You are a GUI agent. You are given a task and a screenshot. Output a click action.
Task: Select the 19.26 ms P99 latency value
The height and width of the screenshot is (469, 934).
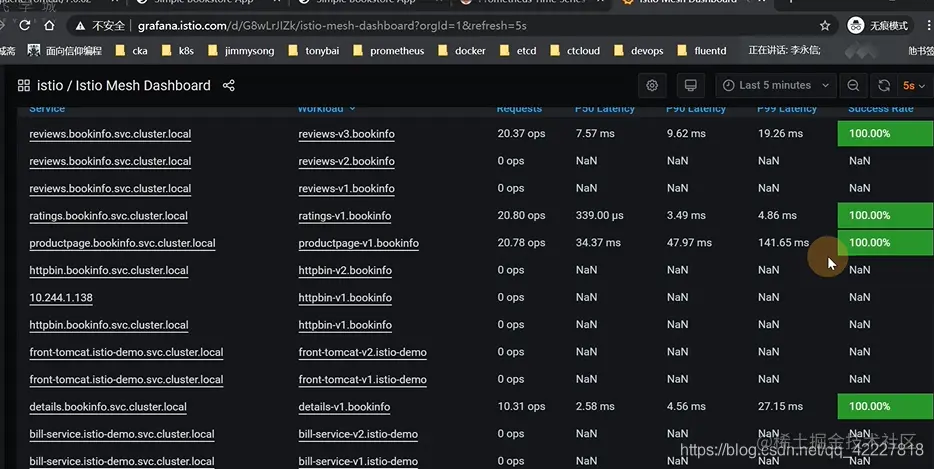tap(780, 133)
